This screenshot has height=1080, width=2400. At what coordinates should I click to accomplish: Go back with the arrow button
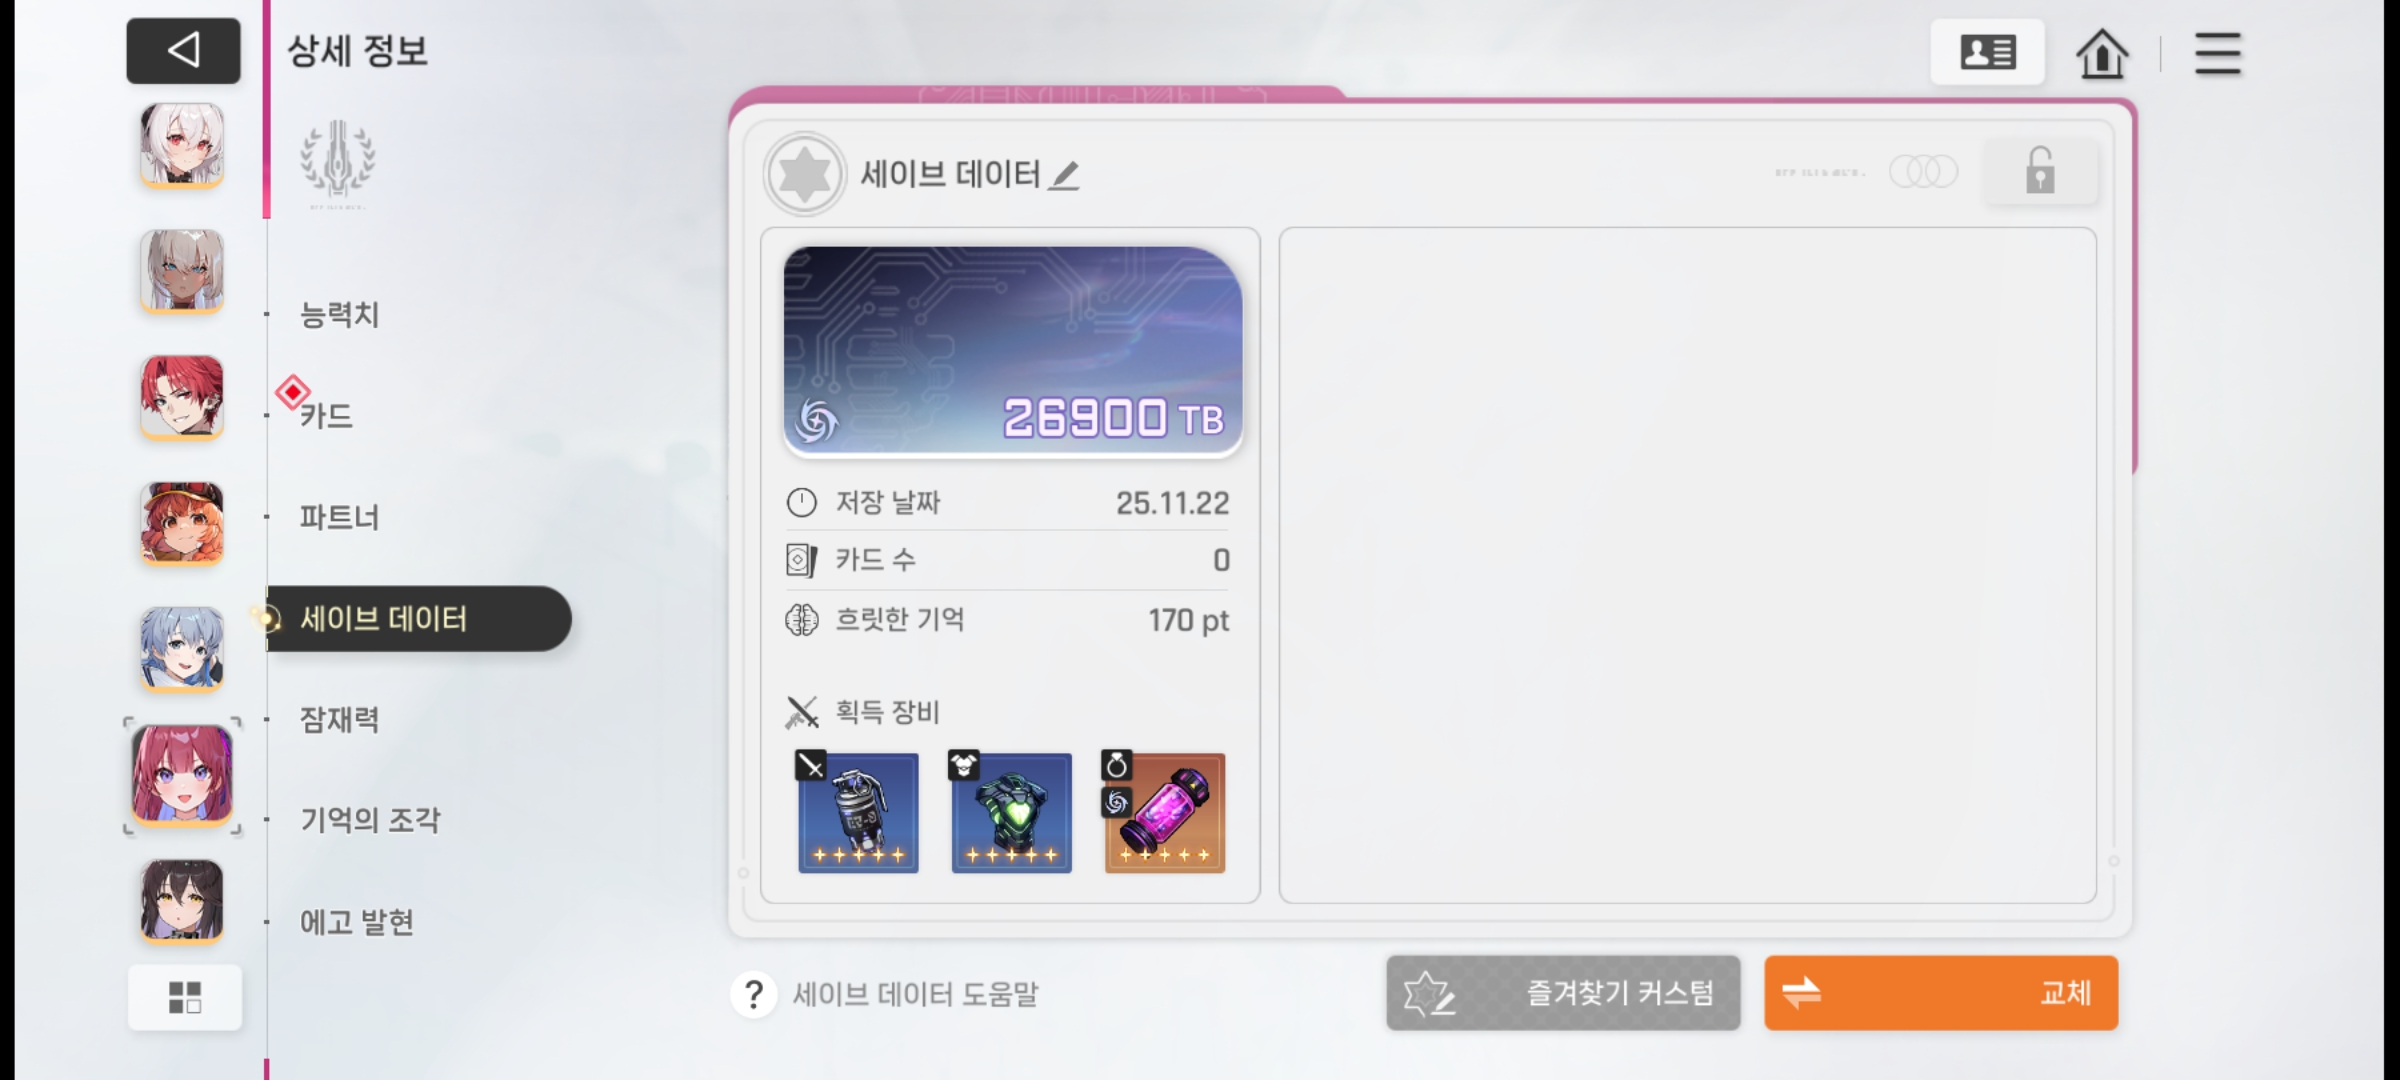(183, 50)
